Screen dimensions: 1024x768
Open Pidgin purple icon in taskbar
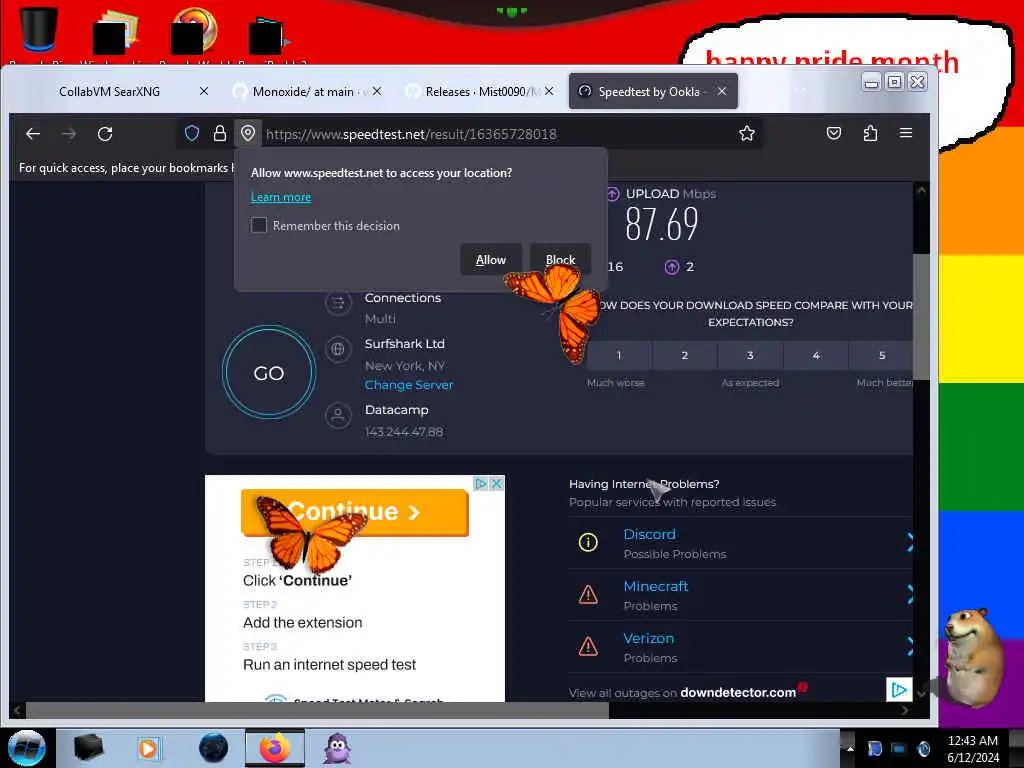(338, 748)
